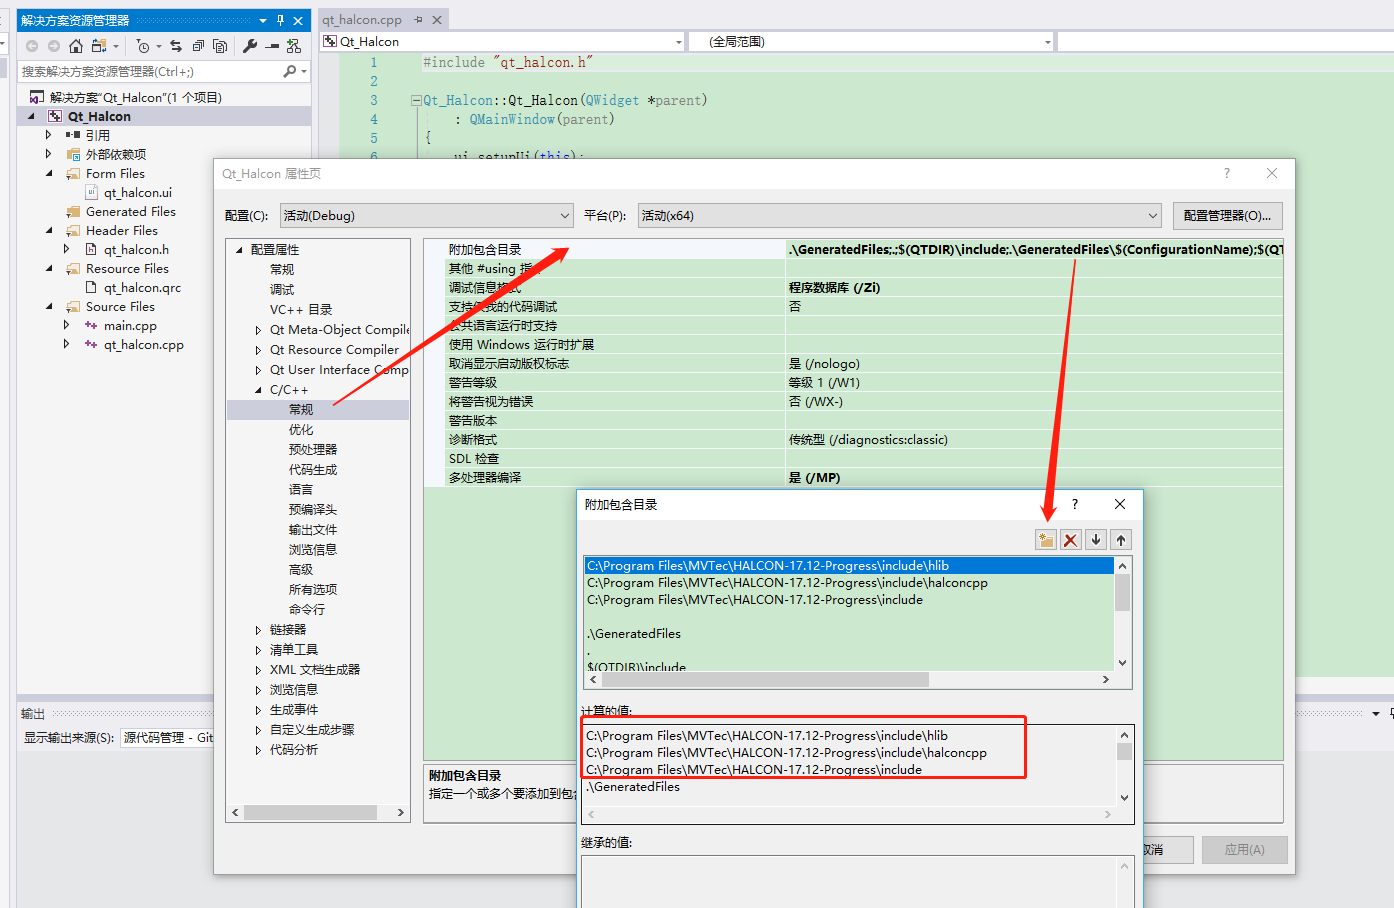Open main.cpp in Solution Explorer
This screenshot has width=1394, height=908.
click(x=130, y=325)
